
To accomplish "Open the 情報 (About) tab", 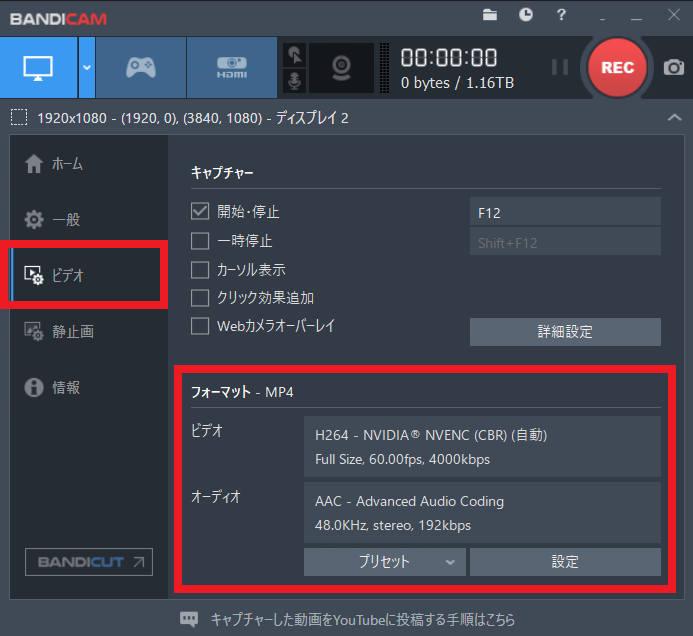I will pyautogui.click(x=88, y=388).
